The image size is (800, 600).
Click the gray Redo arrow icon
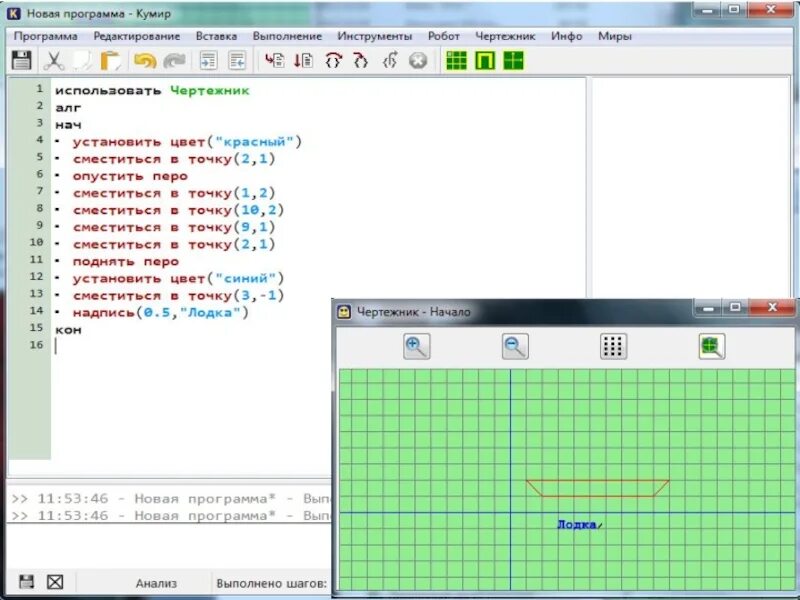174,61
